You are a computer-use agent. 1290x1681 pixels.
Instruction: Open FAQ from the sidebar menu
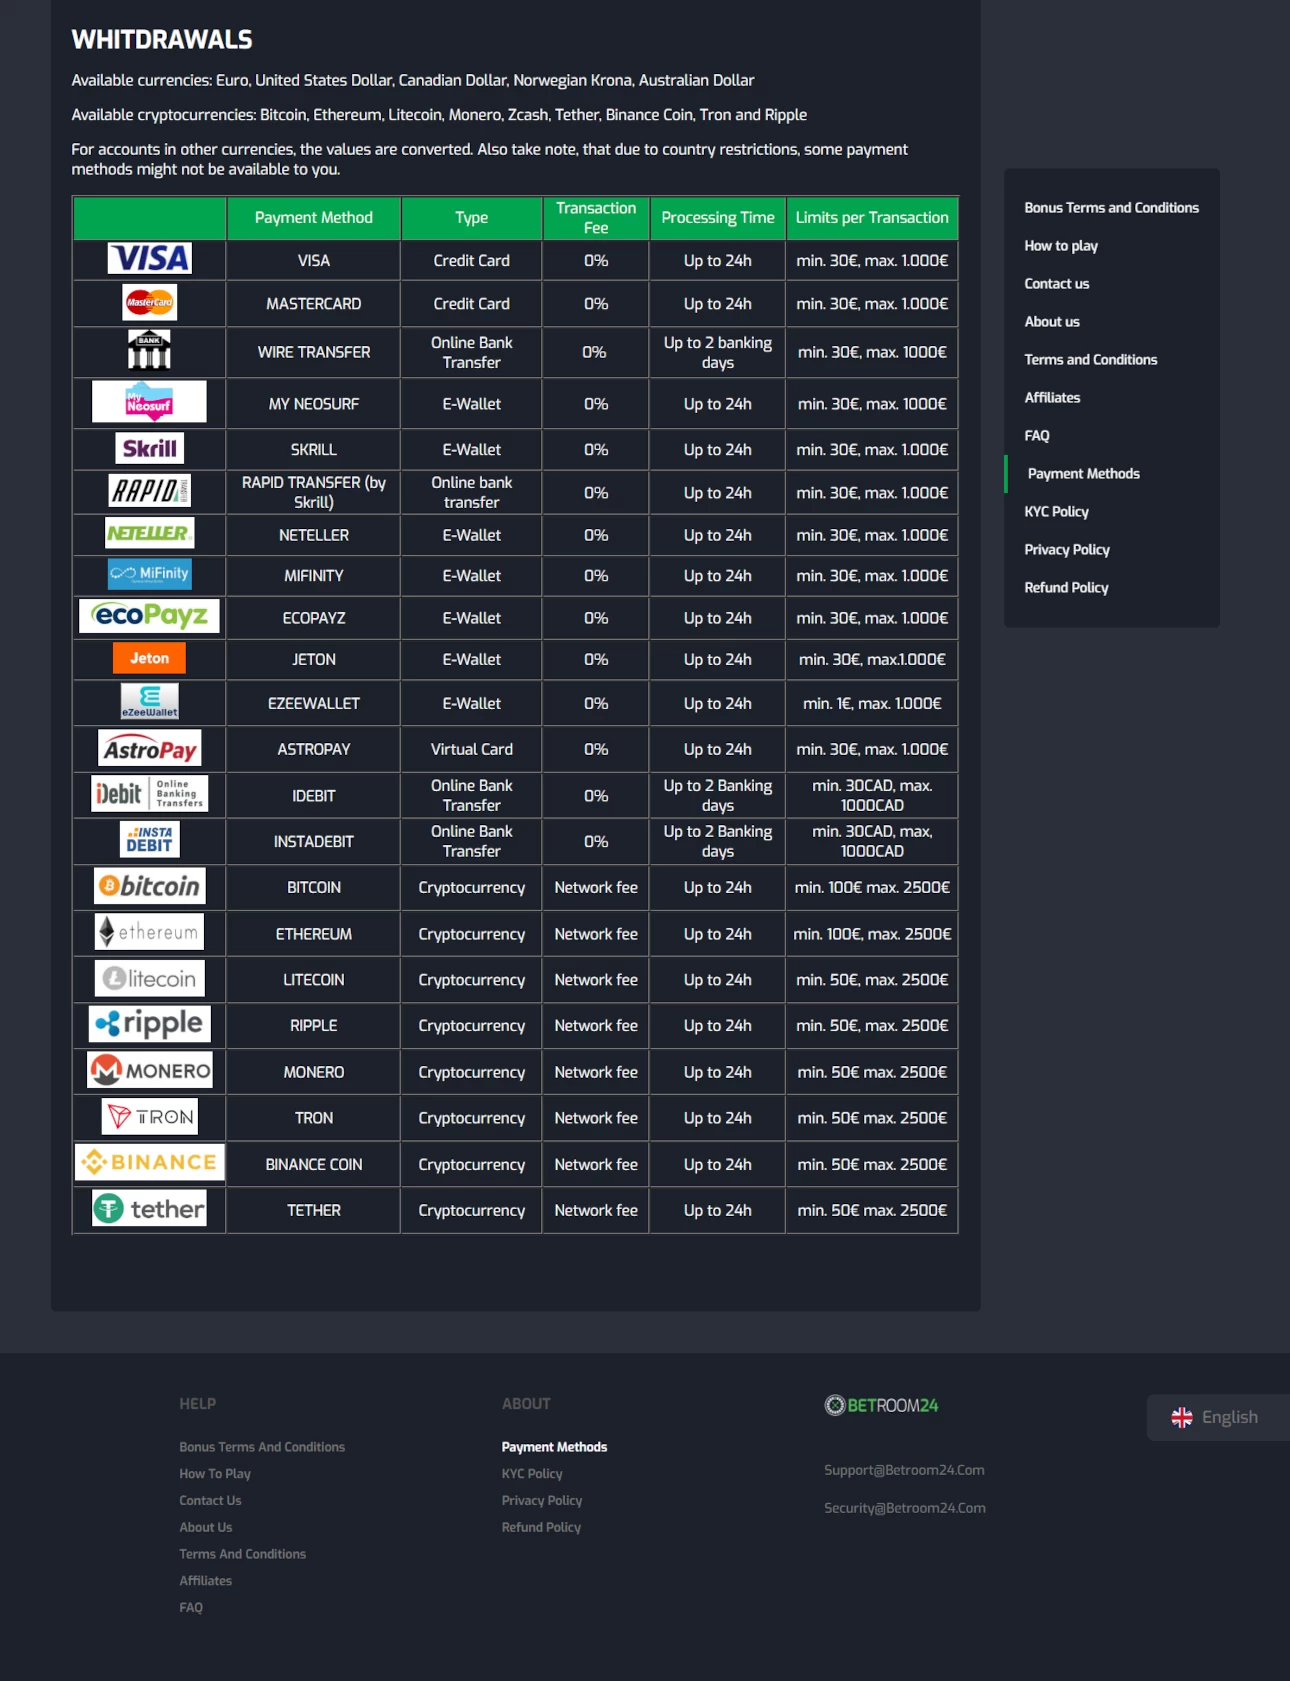coord(1037,436)
